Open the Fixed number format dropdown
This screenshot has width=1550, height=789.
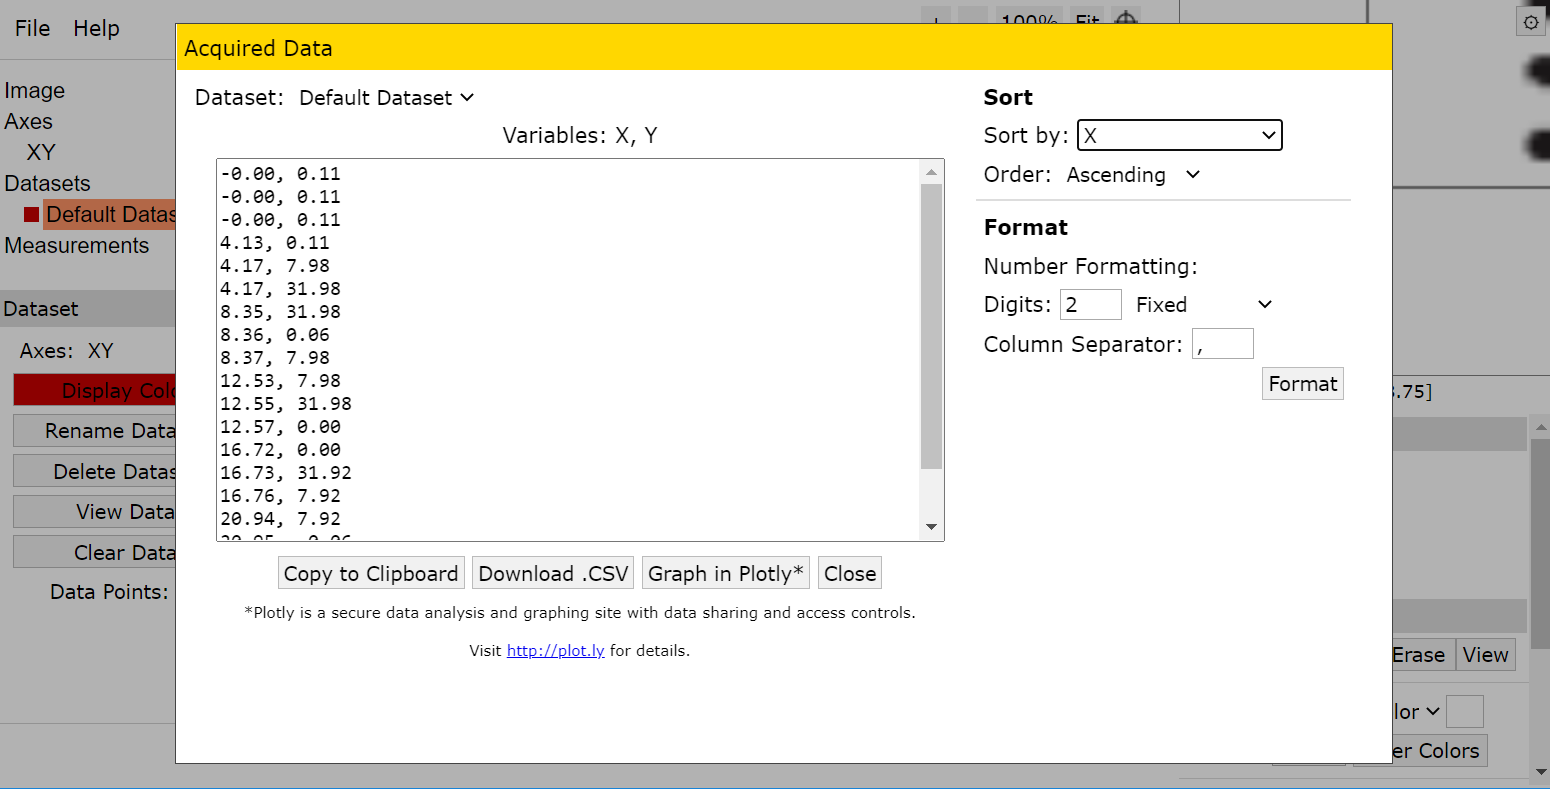1204,304
